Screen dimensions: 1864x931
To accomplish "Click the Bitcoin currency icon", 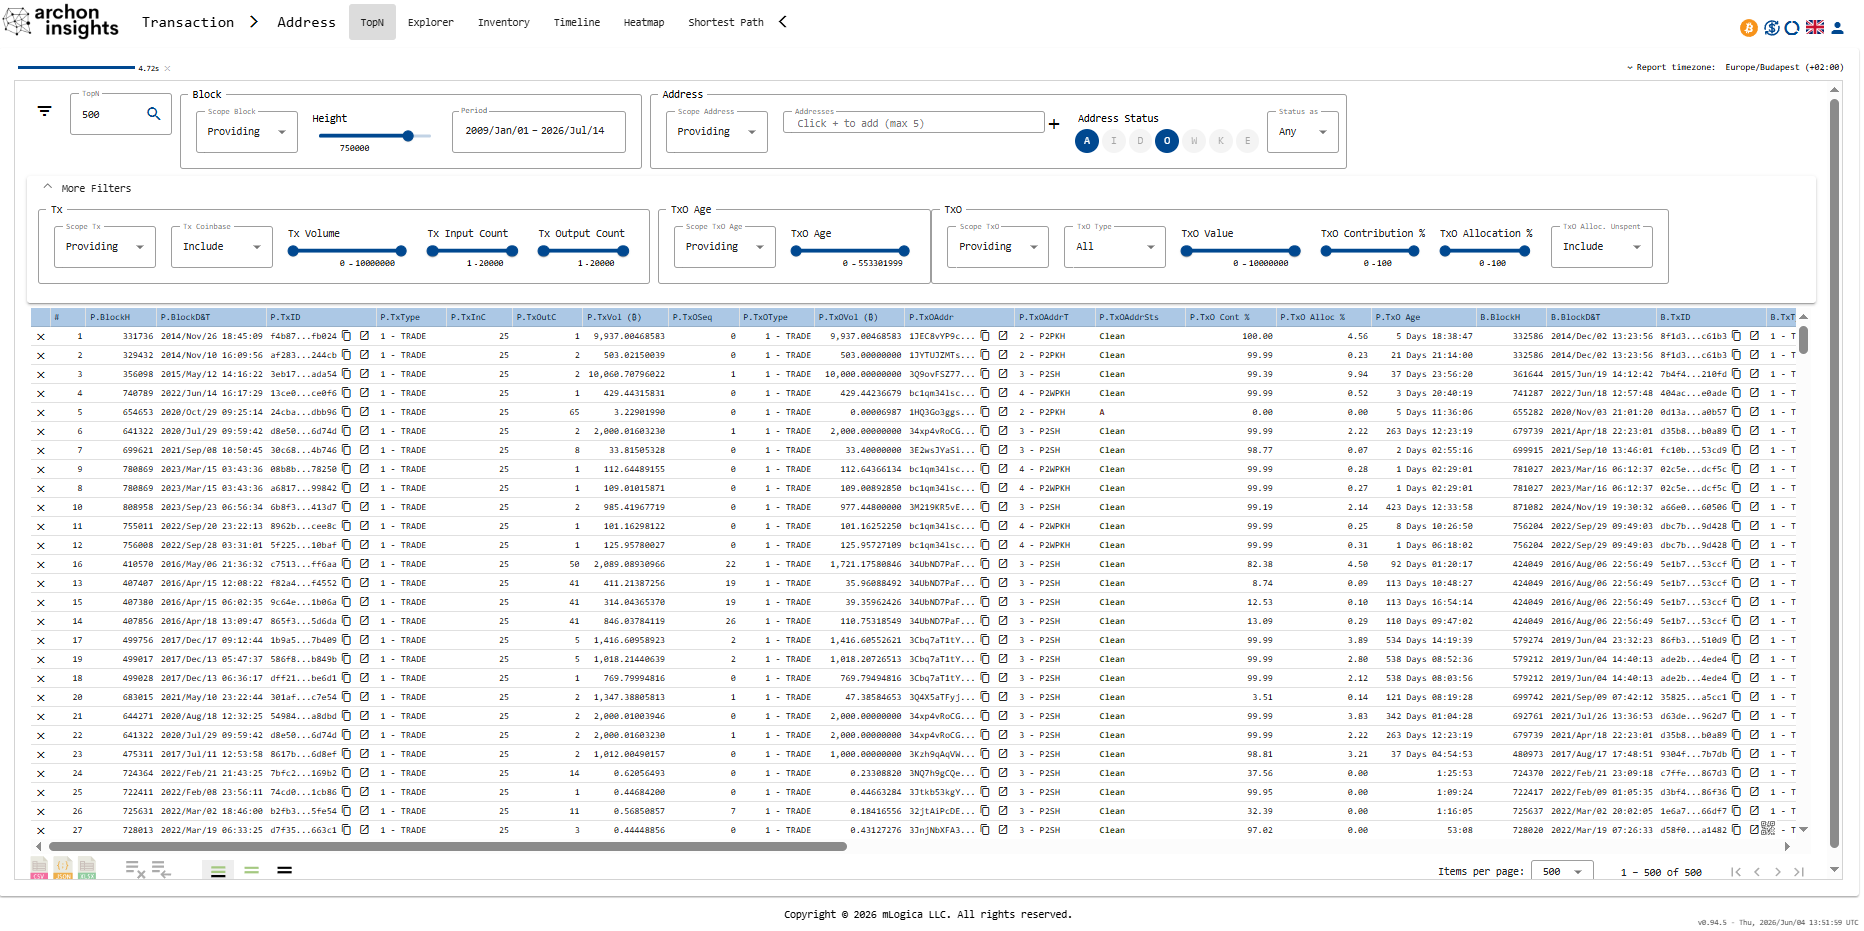I will tap(1749, 28).
